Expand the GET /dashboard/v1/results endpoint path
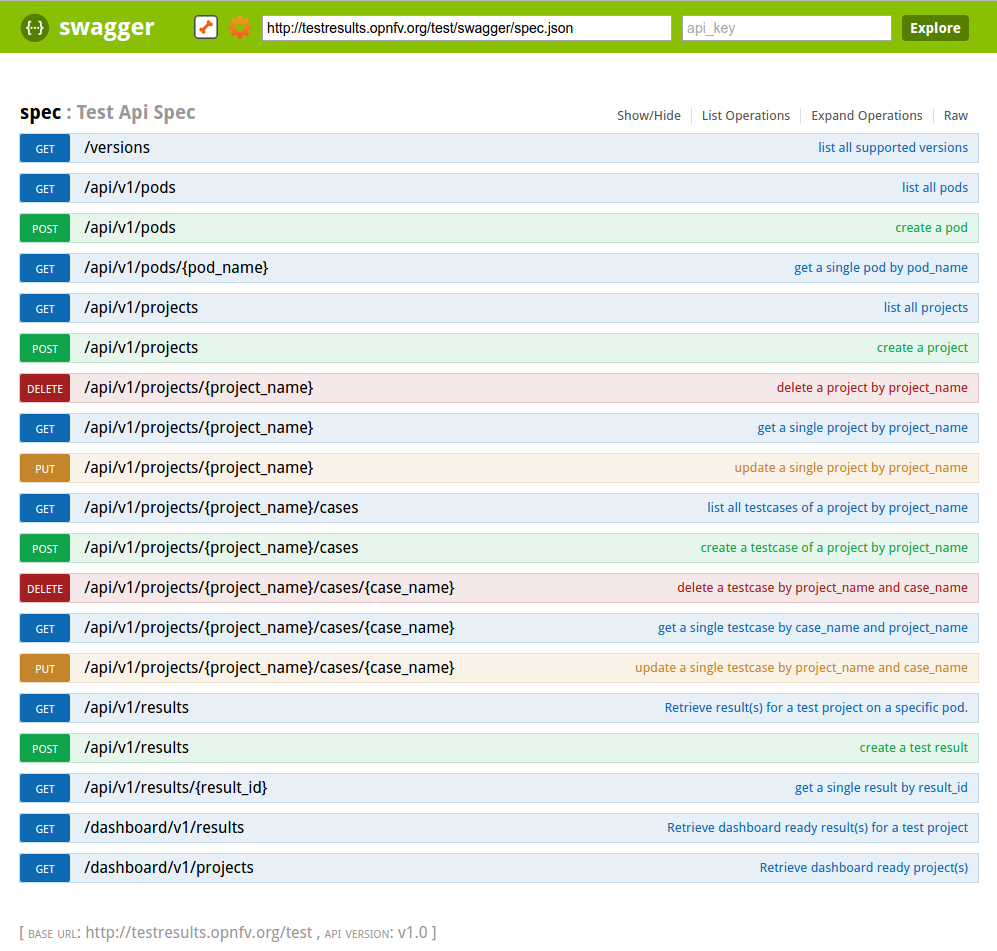The height and width of the screenshot is (951, 997). (164, 828)
